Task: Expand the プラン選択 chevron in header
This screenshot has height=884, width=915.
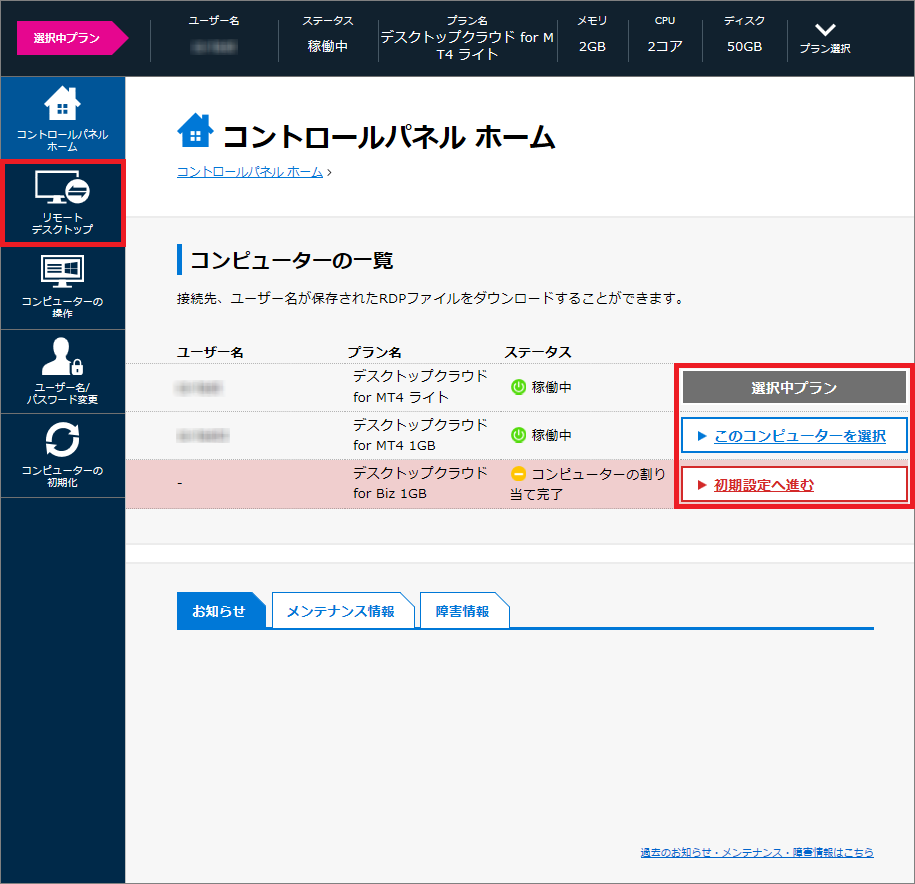Action: [825, 29]
